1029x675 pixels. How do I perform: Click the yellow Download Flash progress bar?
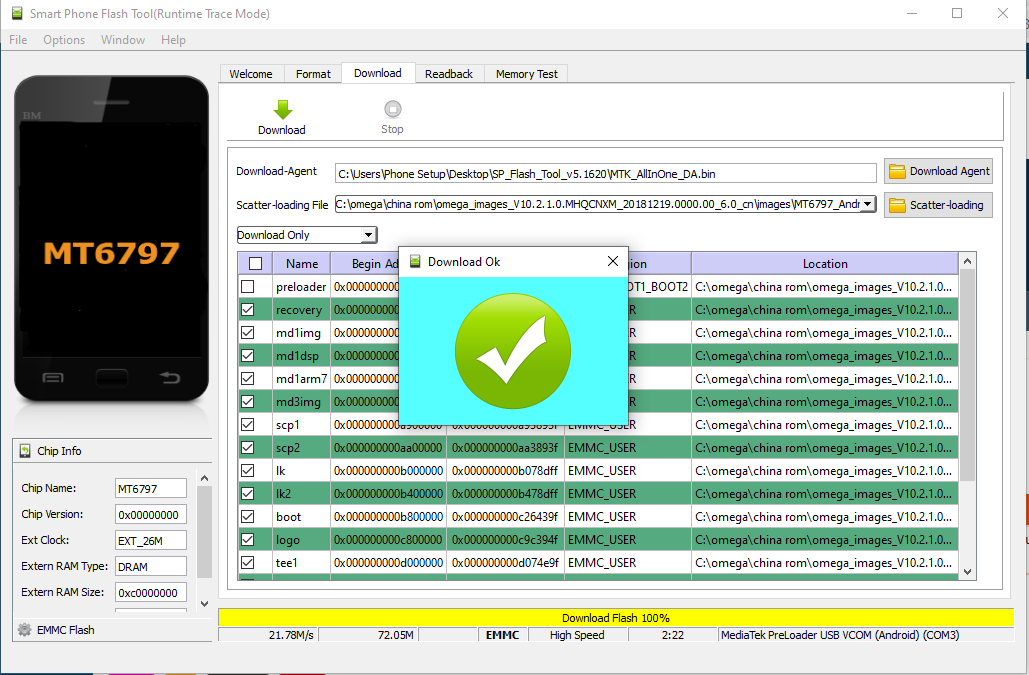pos(615,618)
